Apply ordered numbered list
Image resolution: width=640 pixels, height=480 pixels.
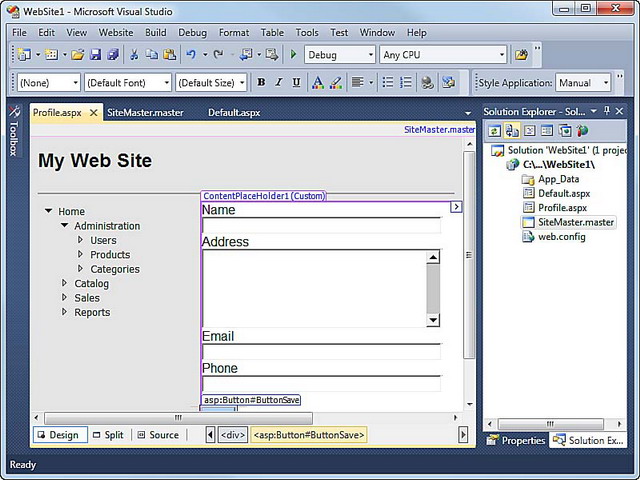406,82
